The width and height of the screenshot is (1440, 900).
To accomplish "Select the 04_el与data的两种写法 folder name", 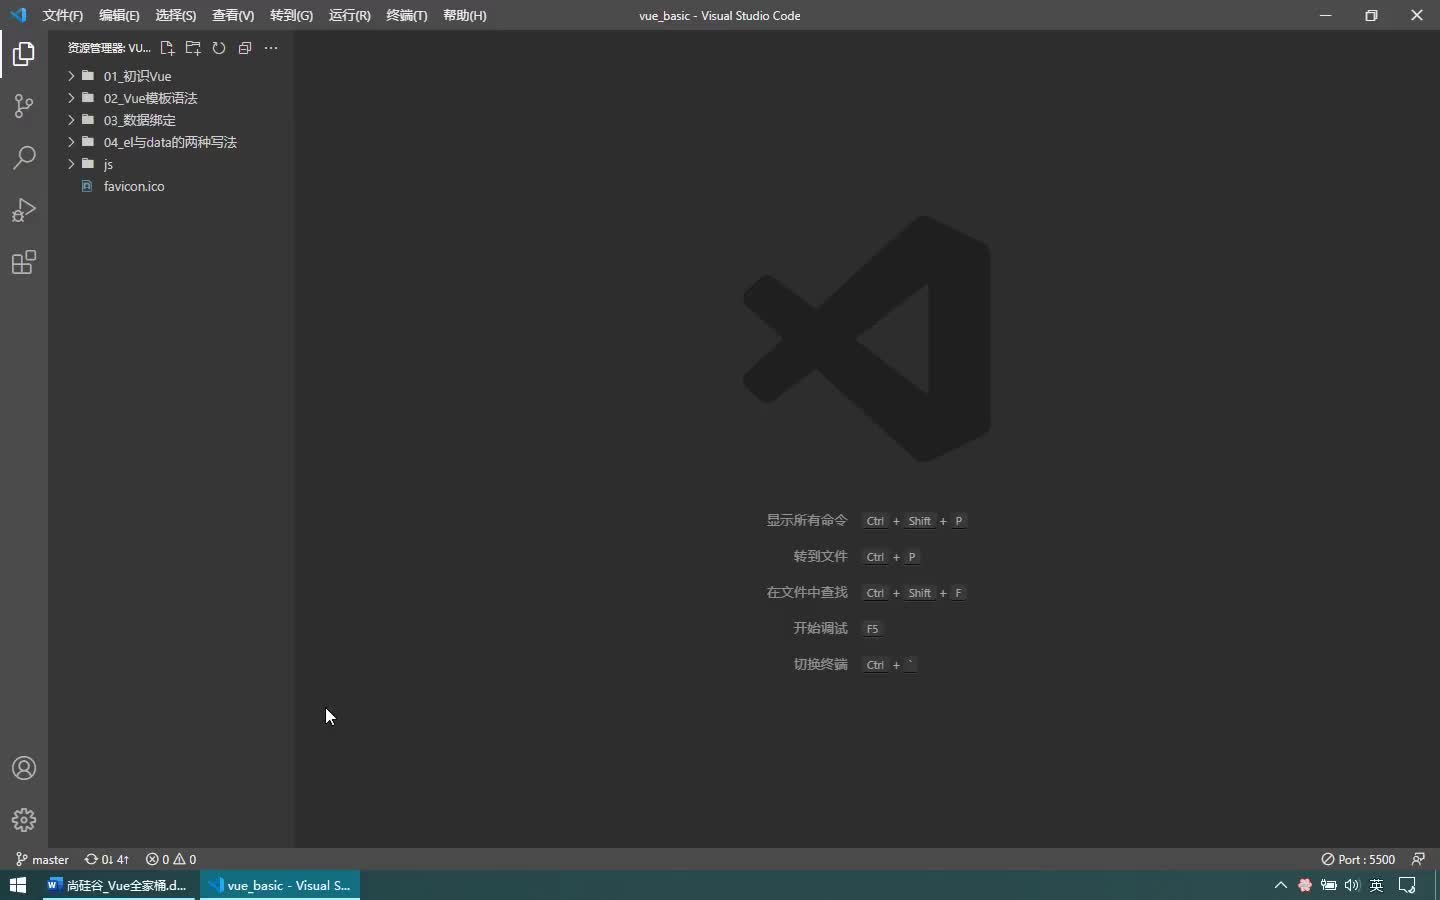I will tap(170, 142).
